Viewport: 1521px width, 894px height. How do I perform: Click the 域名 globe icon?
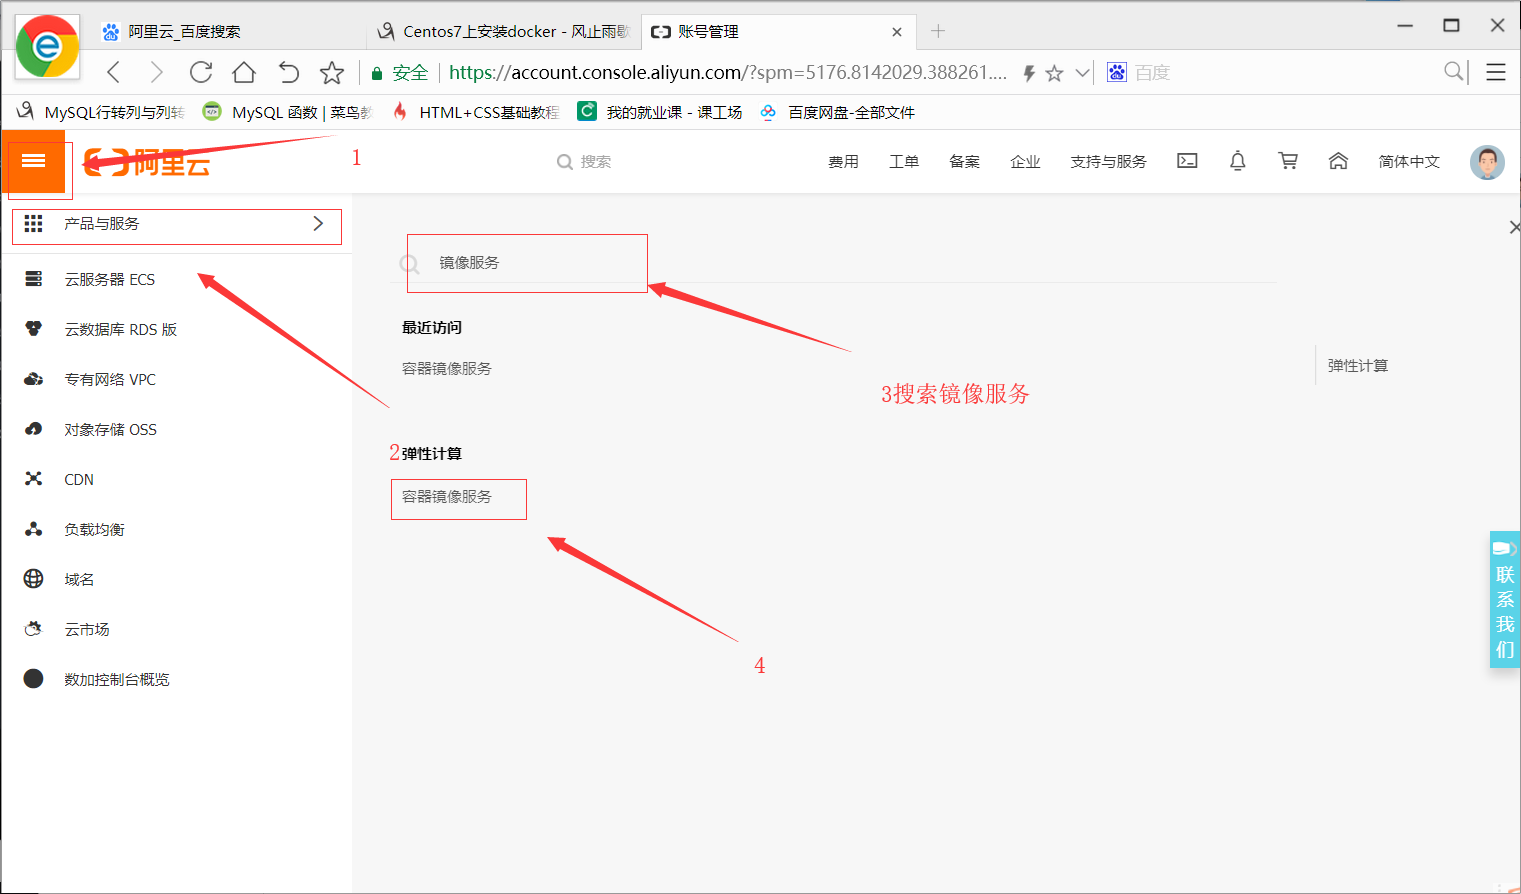34,579
